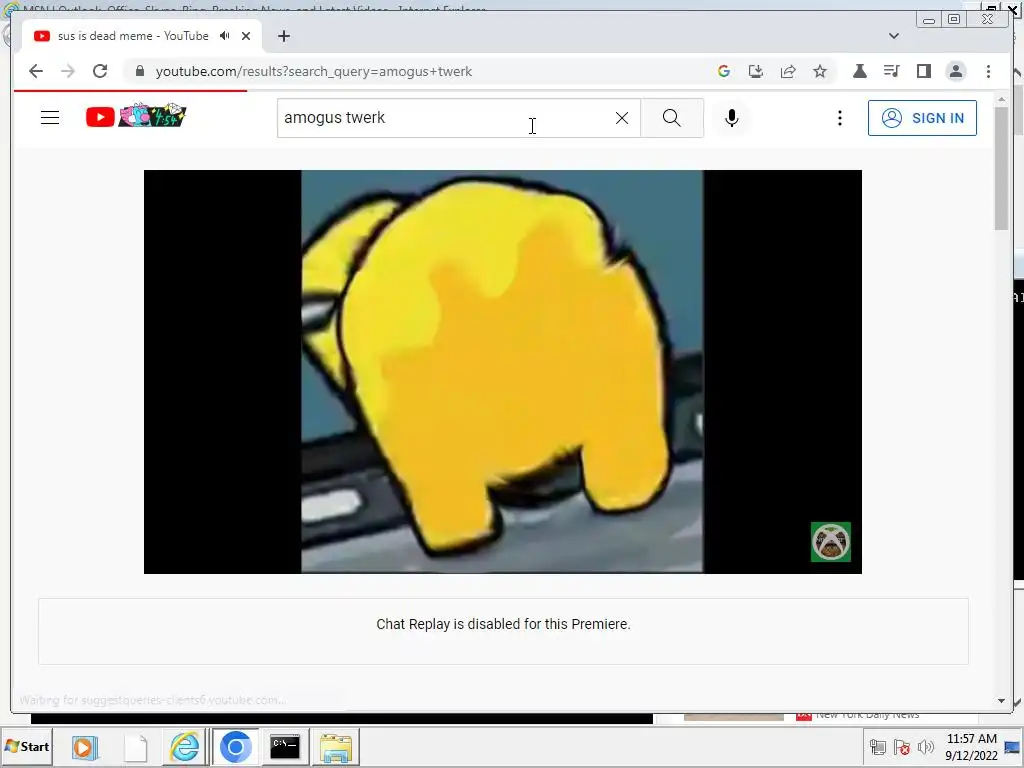Click the install/download page icon

pyautogui.click(x=756, y=71)
